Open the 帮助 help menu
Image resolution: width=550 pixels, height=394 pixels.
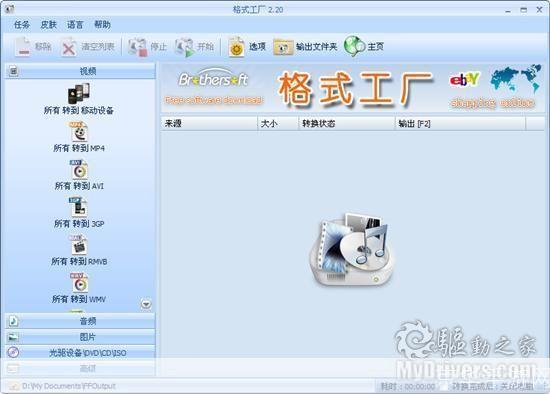[102, 25]
